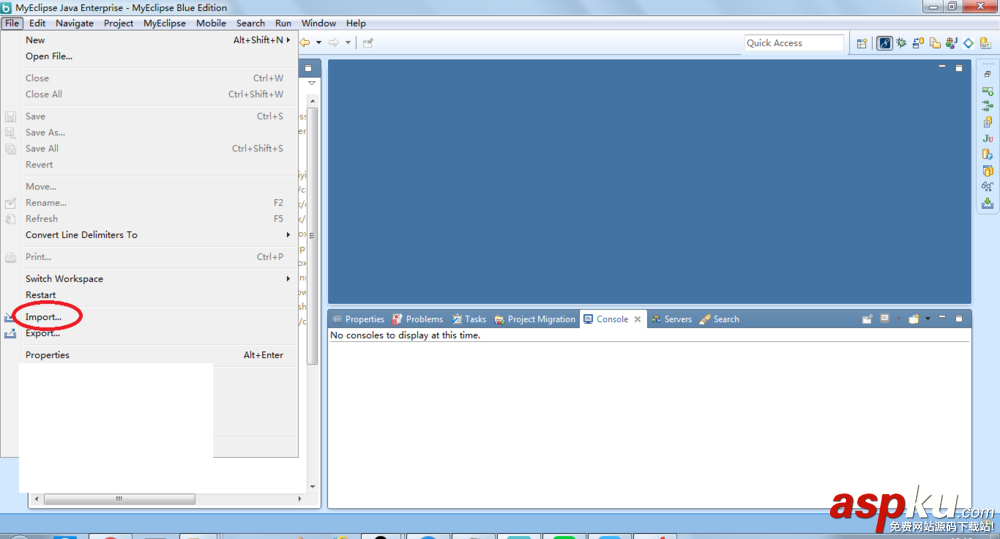Expand the Display Selected Console dropdown arrow
This screenshot has height=539, width=1000.
click(899, 319)
